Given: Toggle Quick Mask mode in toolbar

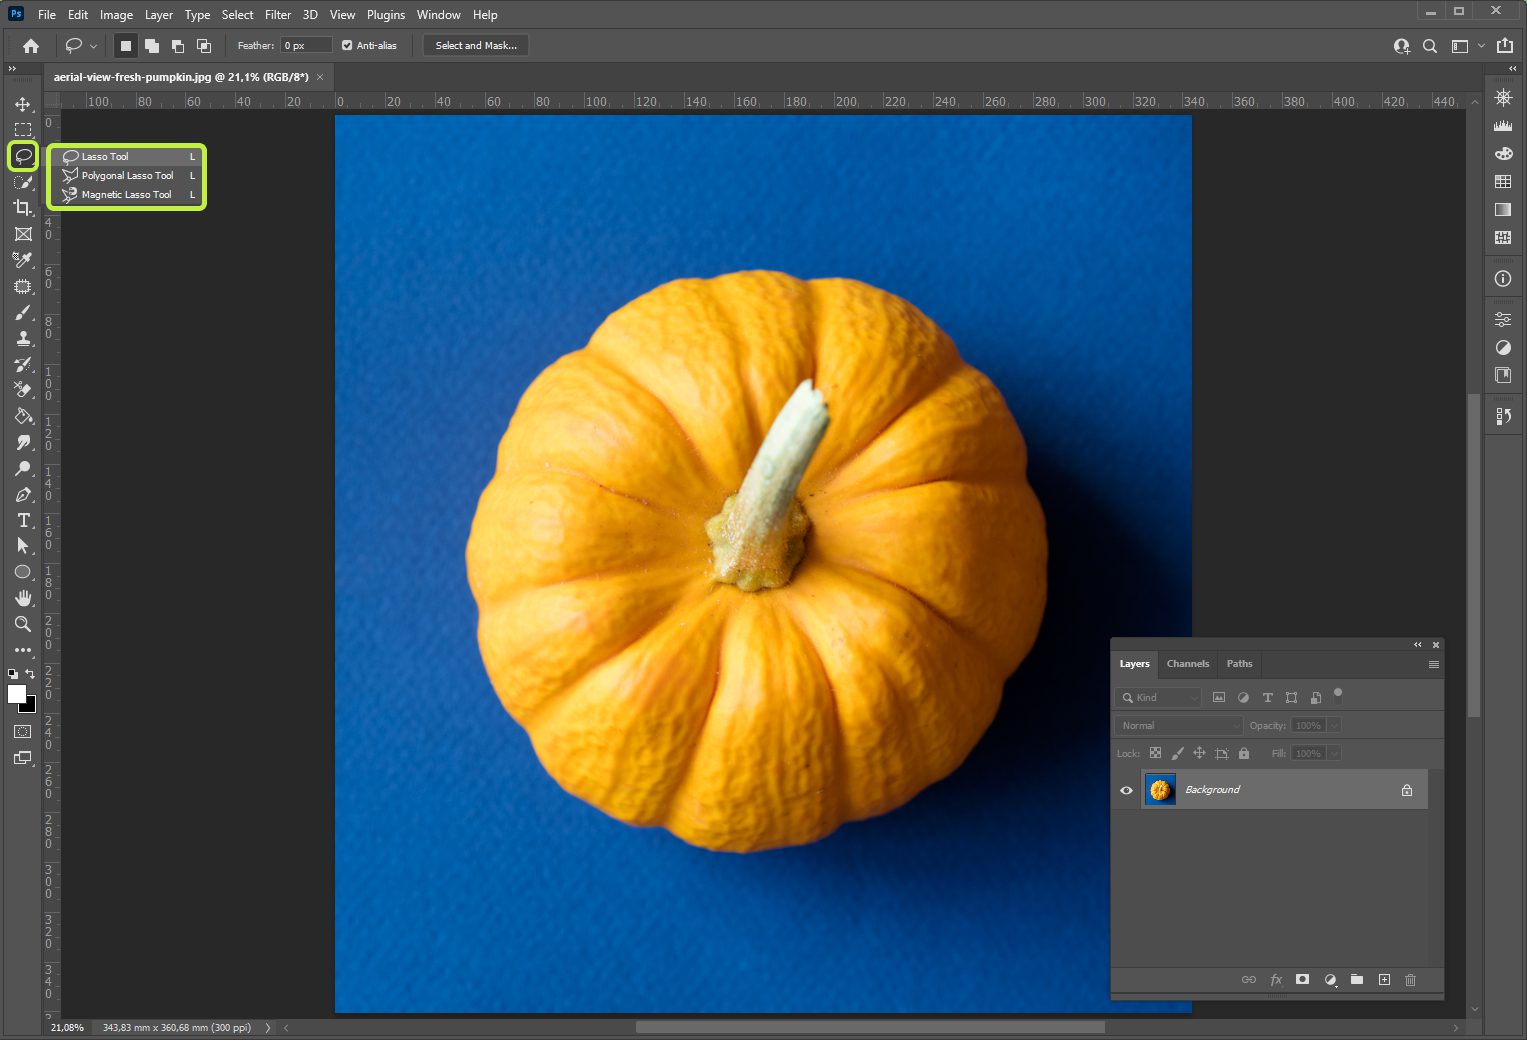Looking at the screenshot, I should [23, 732].
